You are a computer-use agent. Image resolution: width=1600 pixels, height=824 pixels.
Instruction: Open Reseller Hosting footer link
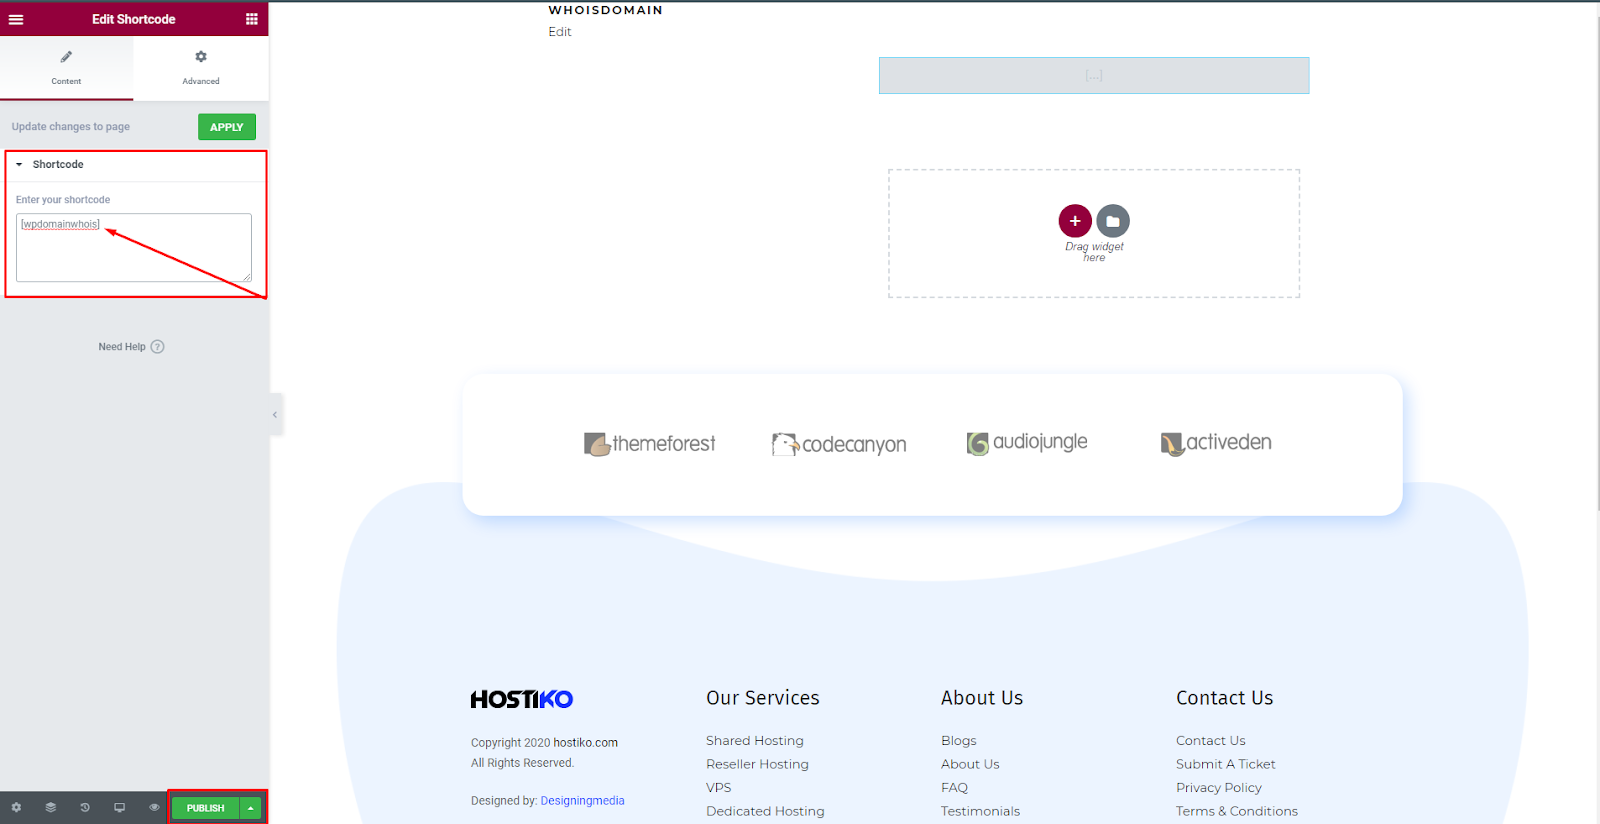pyautogui.click(x=757, y=764)
